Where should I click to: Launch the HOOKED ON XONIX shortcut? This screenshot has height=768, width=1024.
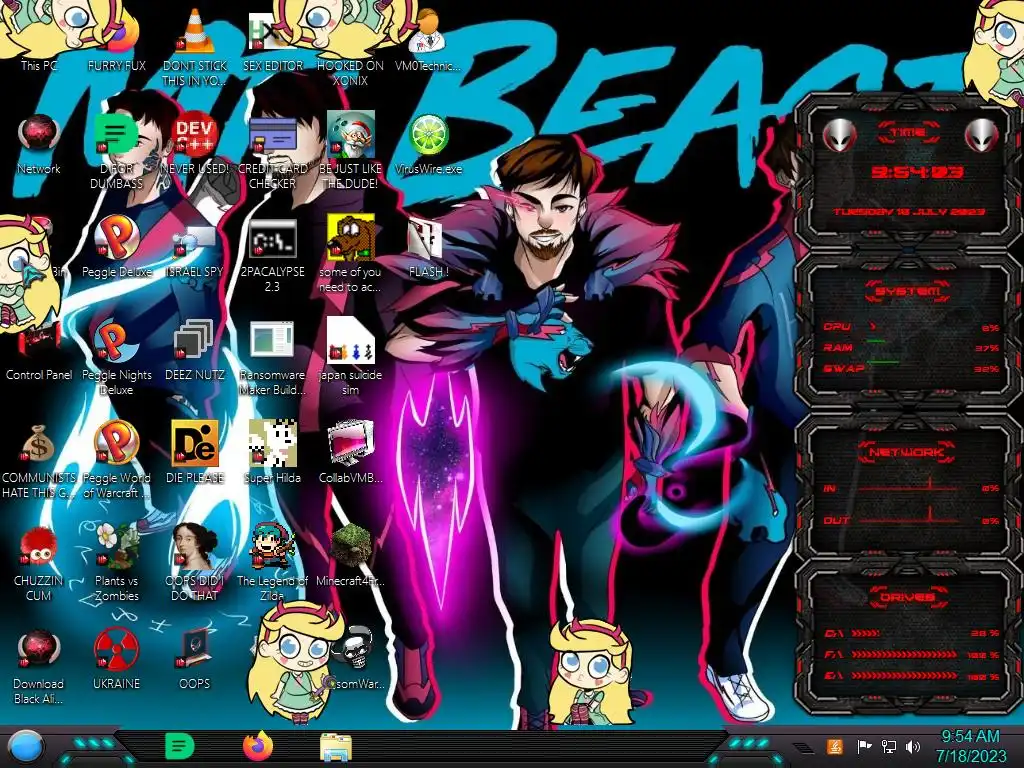[x=350, y=46]
